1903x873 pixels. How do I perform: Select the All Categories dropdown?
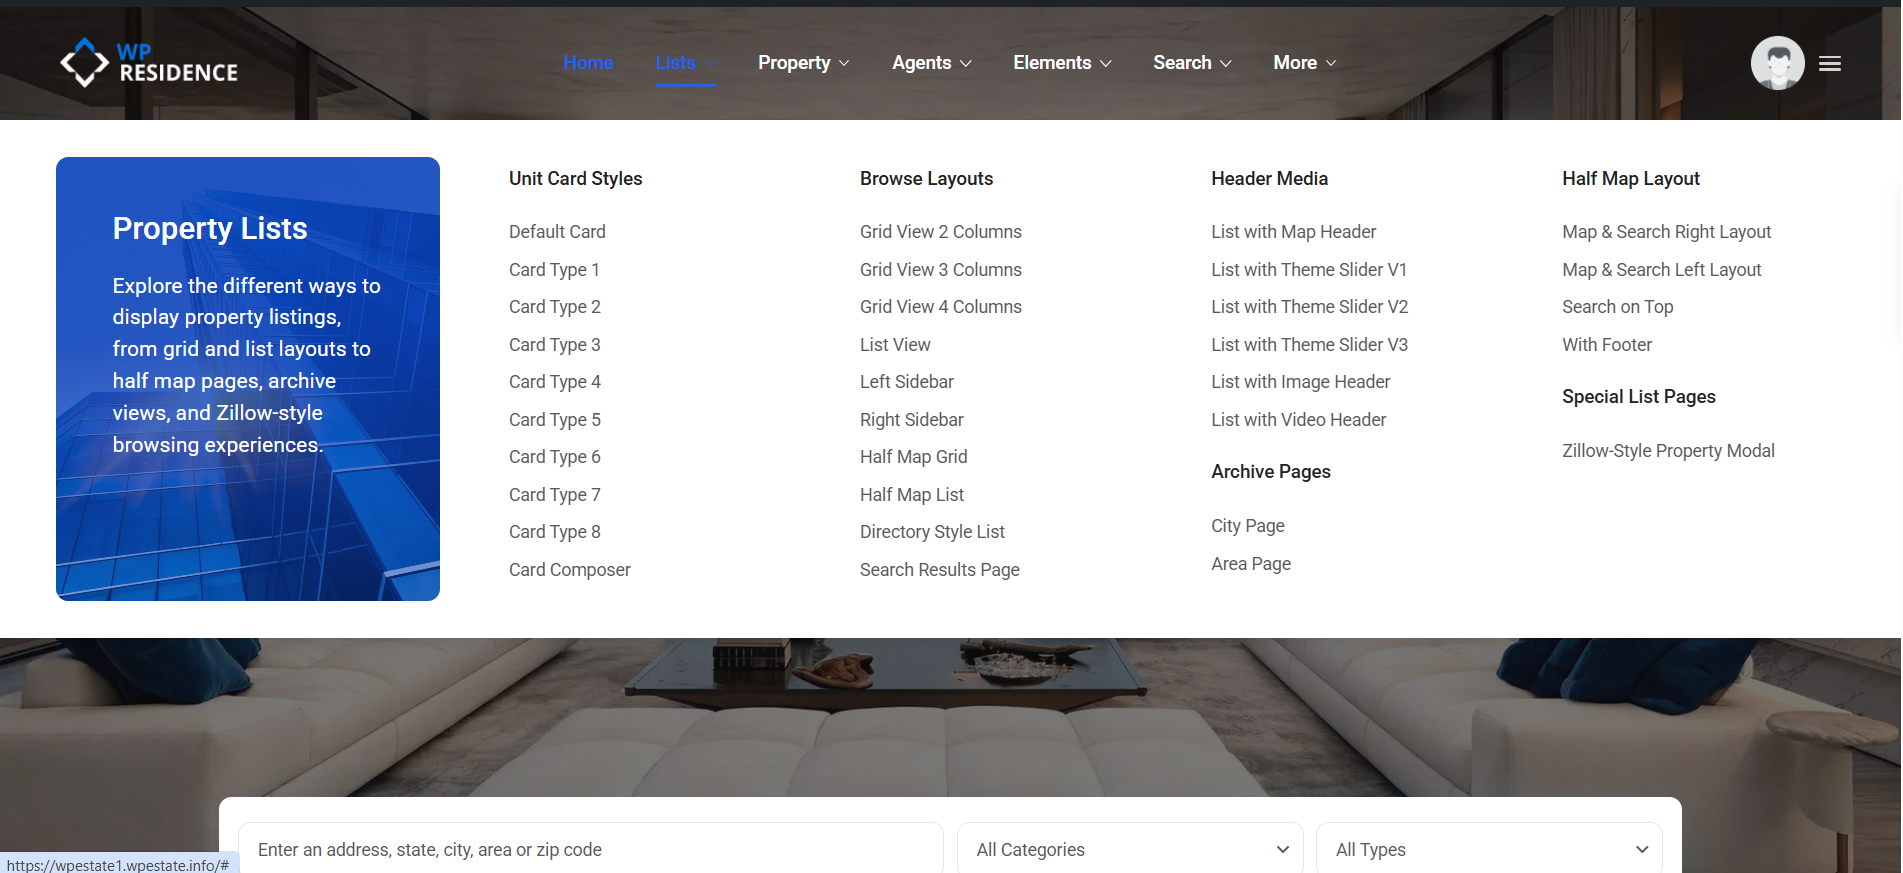(x=1130, y=849)
